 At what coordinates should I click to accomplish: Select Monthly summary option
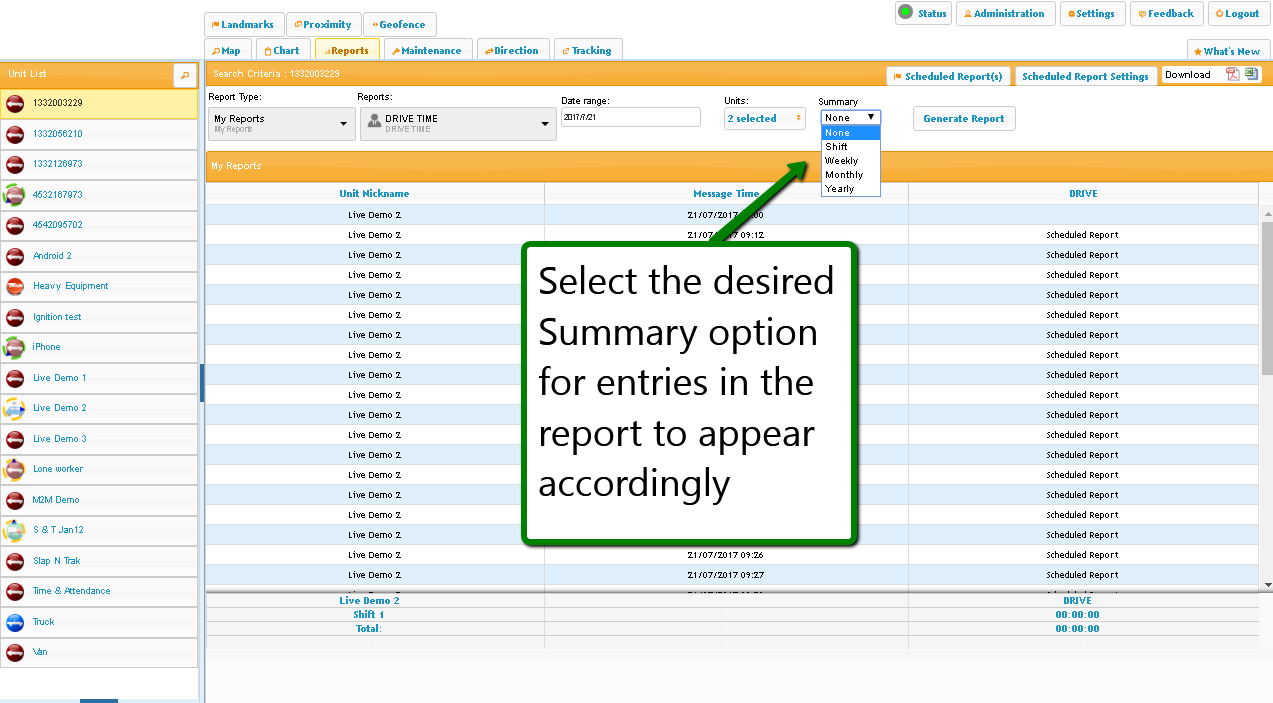click(844, 175)
